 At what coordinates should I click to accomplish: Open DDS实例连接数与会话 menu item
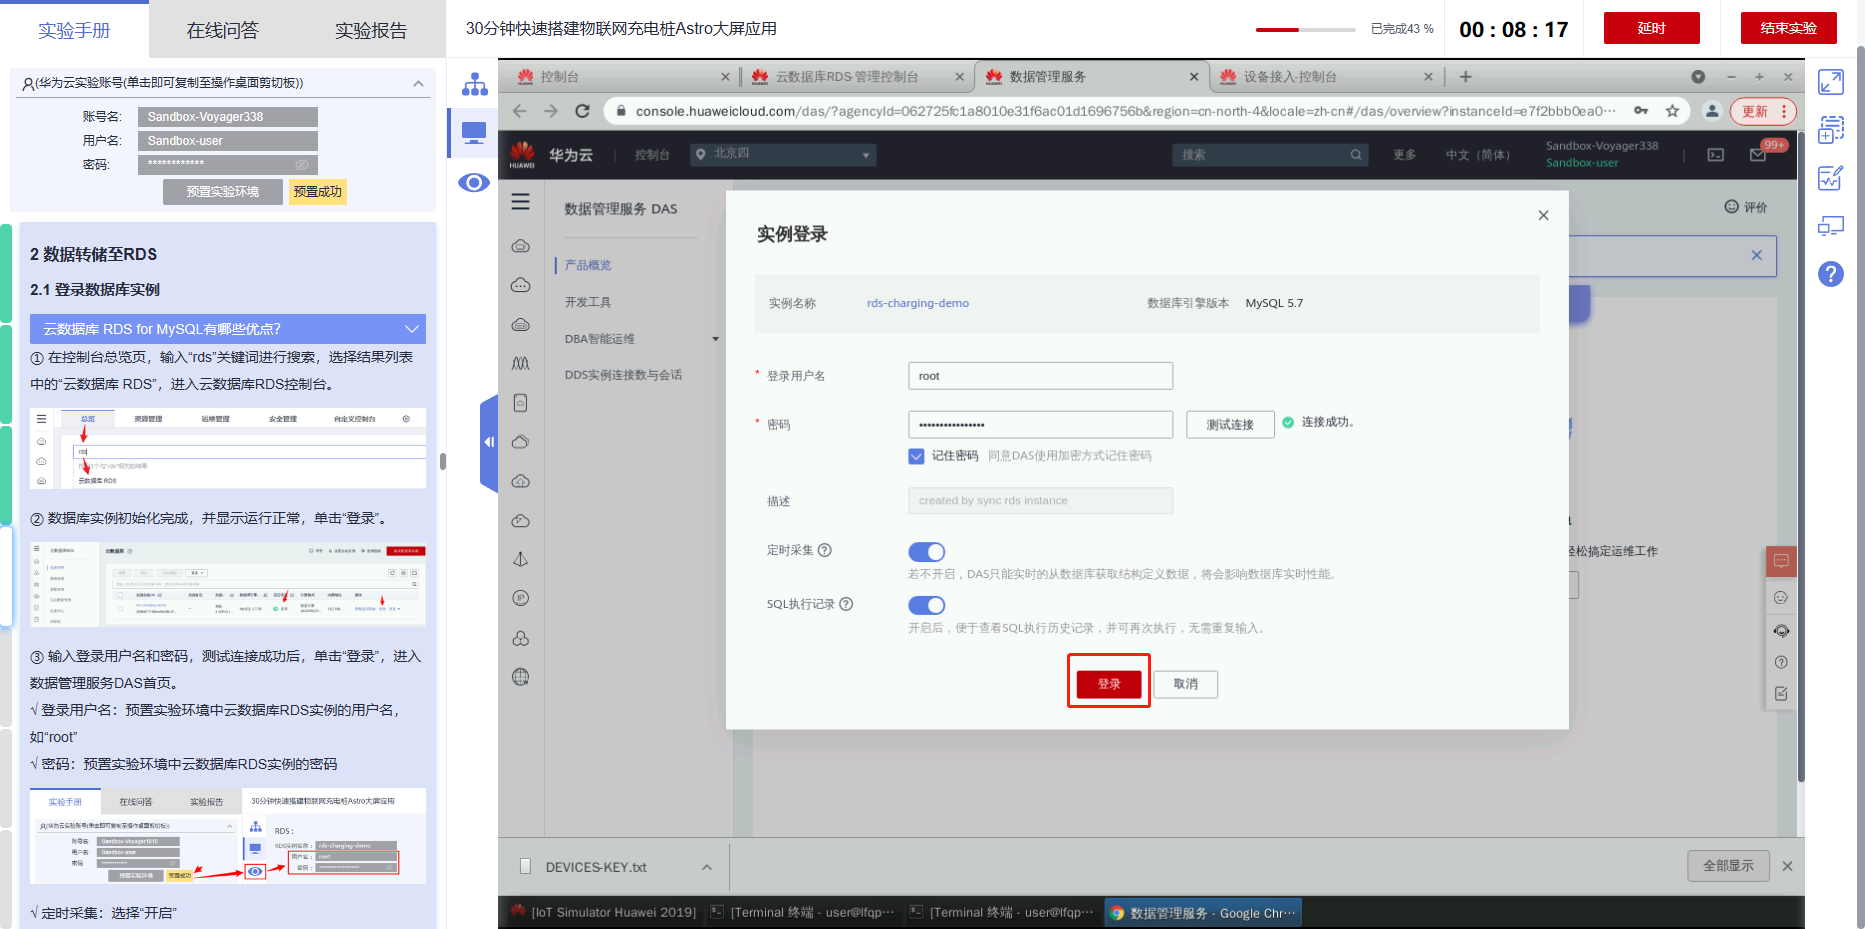pos(623,375)
